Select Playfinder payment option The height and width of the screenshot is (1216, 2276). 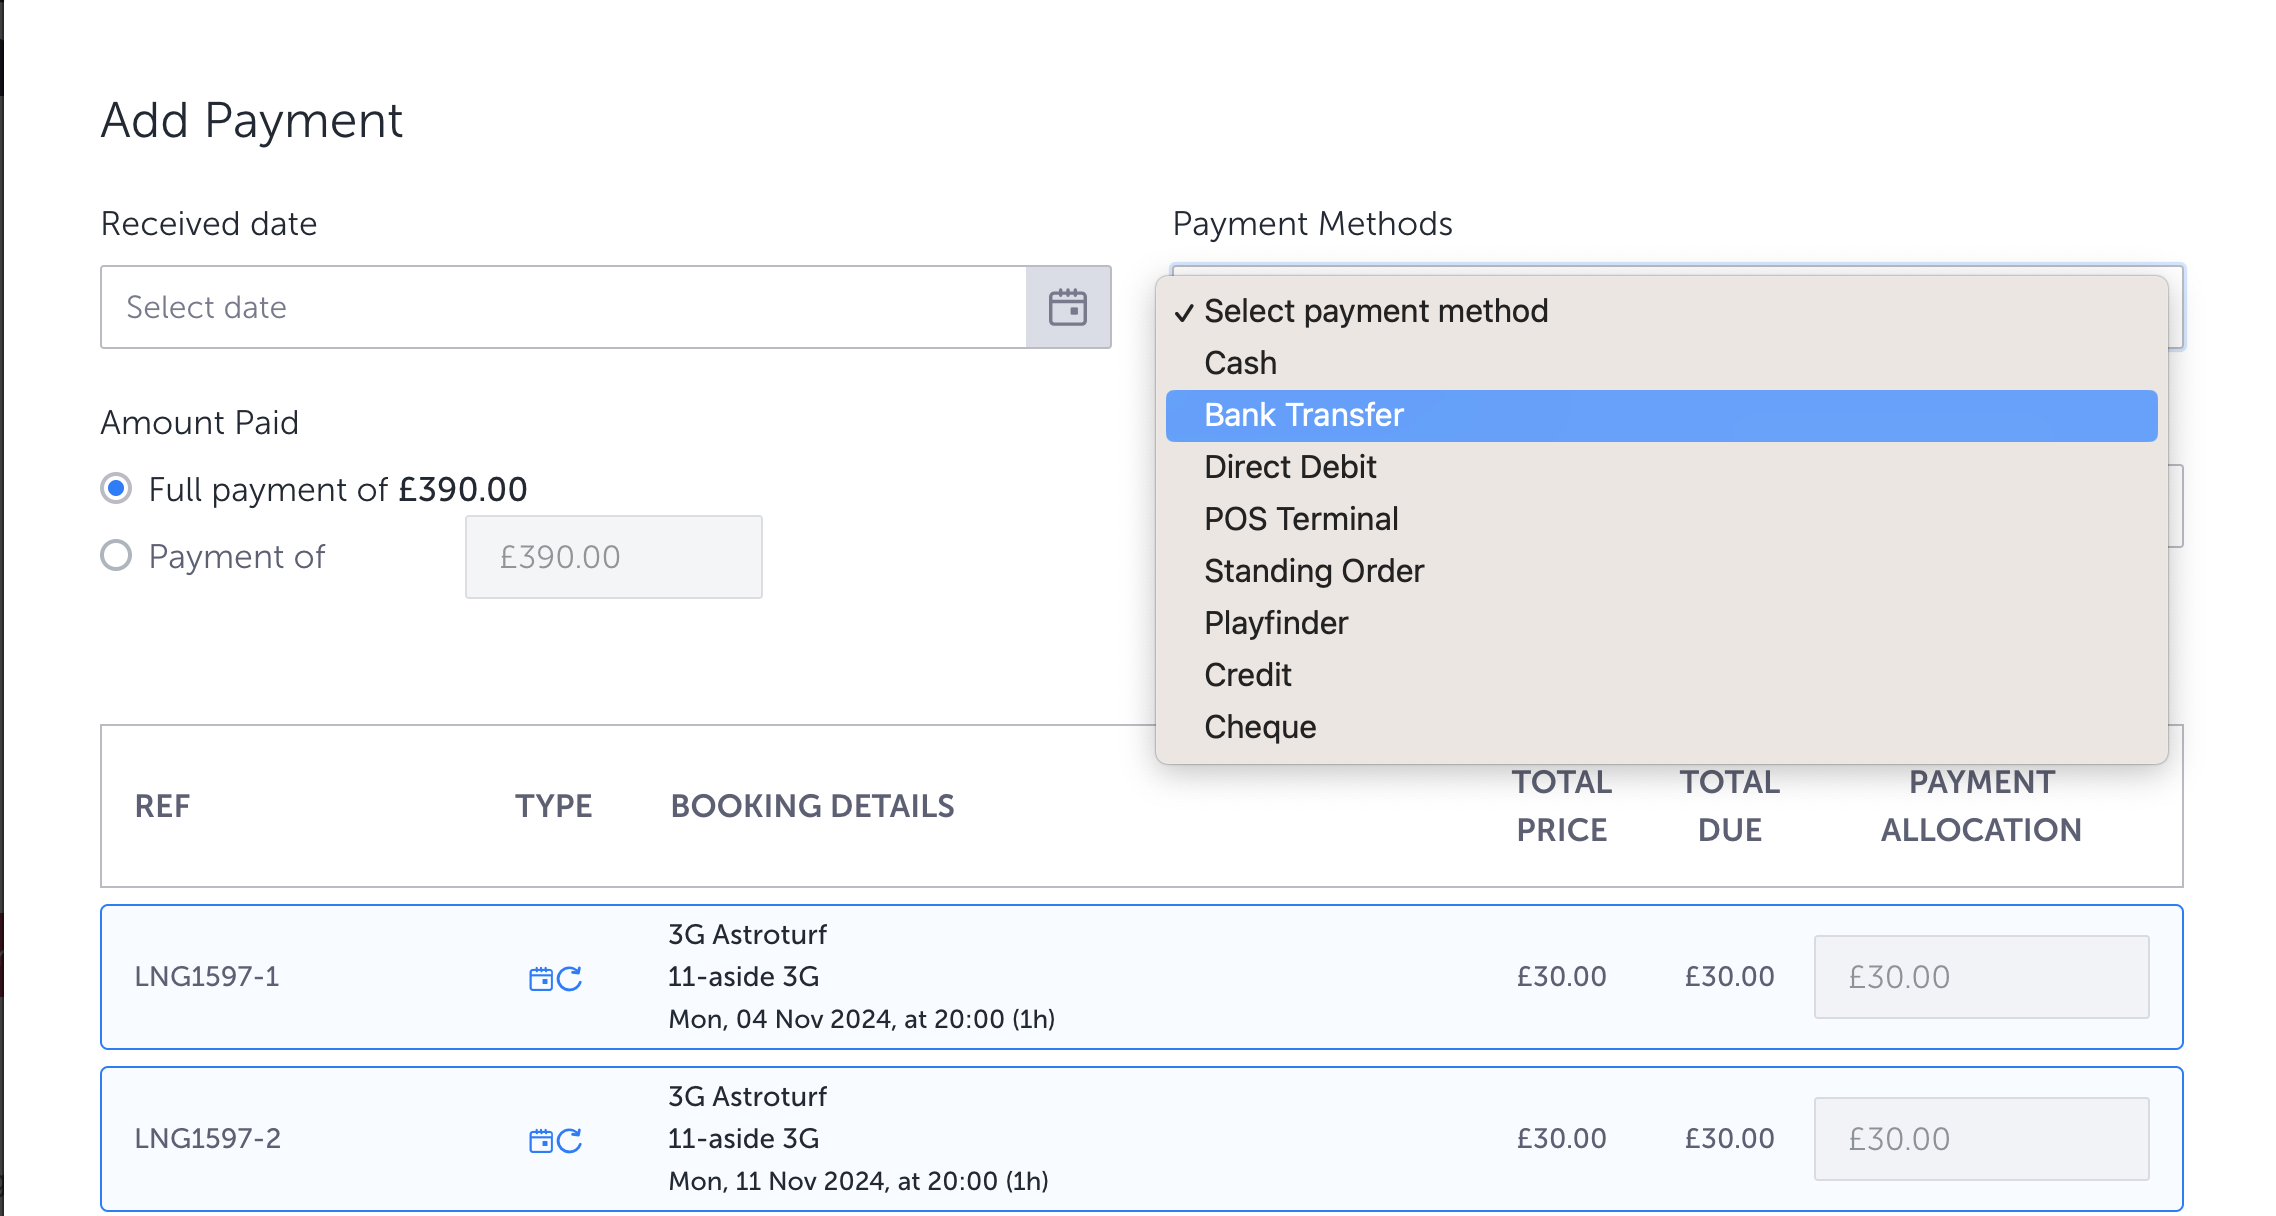1276,623
